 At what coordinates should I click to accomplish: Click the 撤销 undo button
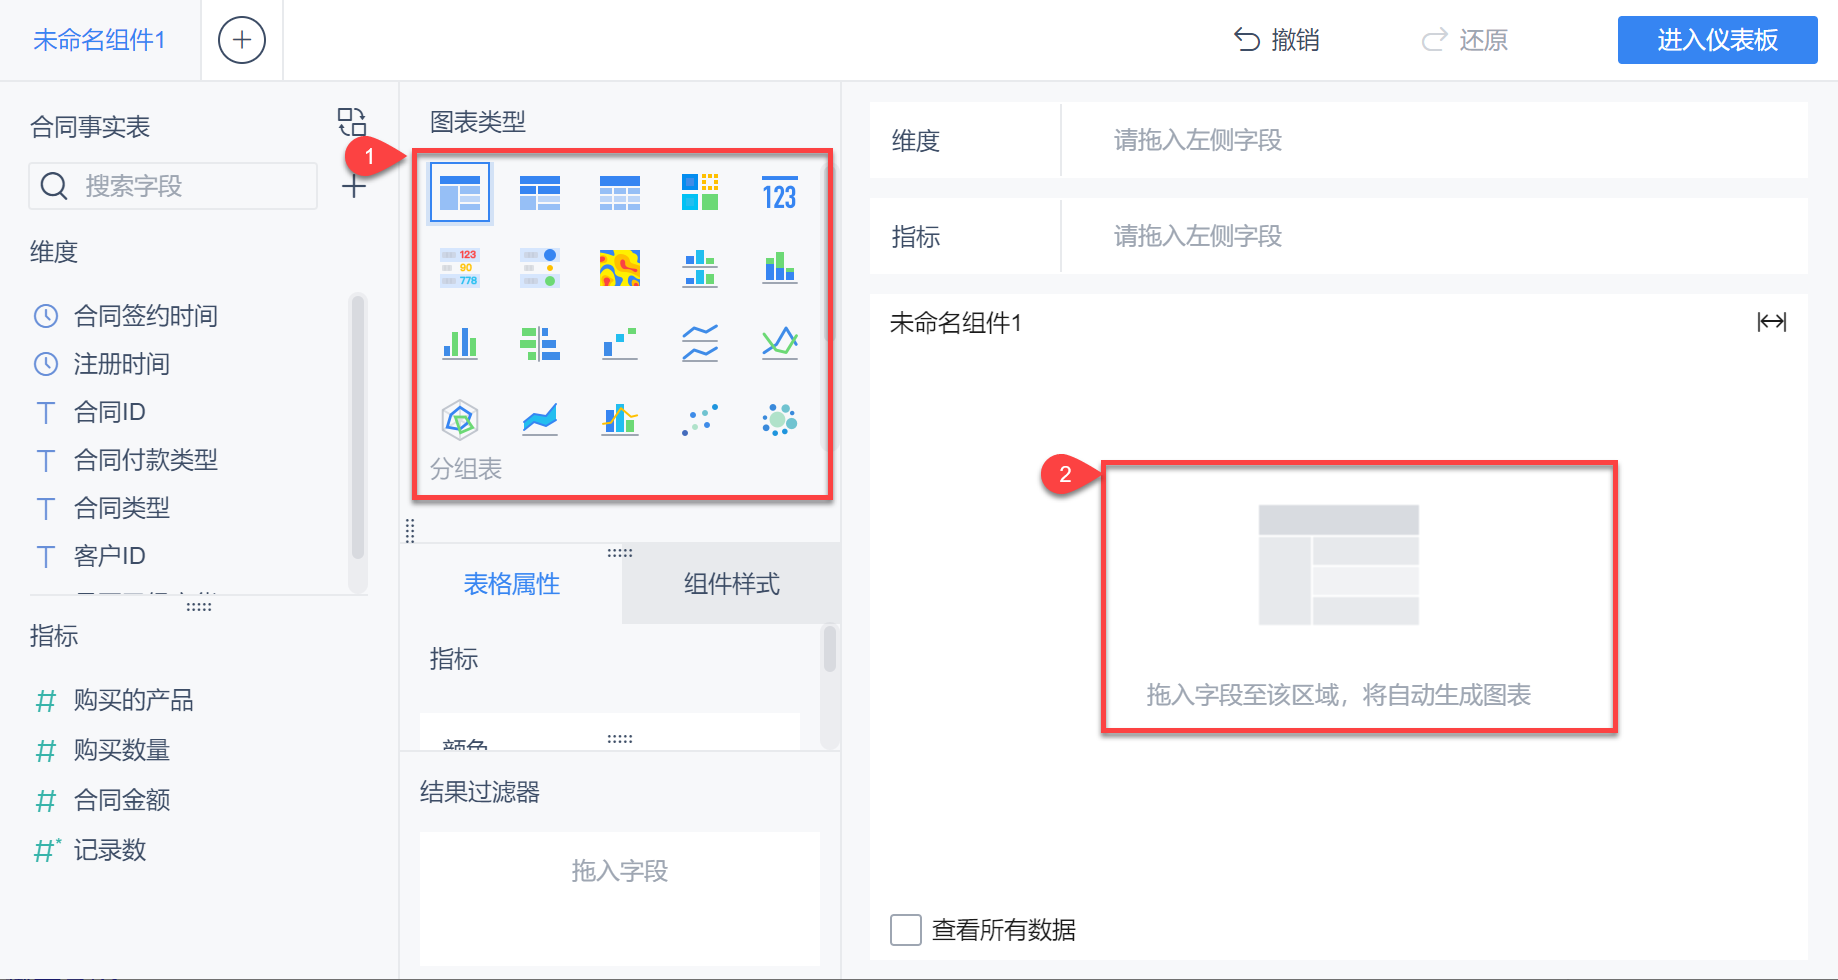(x=1277, y=40)
